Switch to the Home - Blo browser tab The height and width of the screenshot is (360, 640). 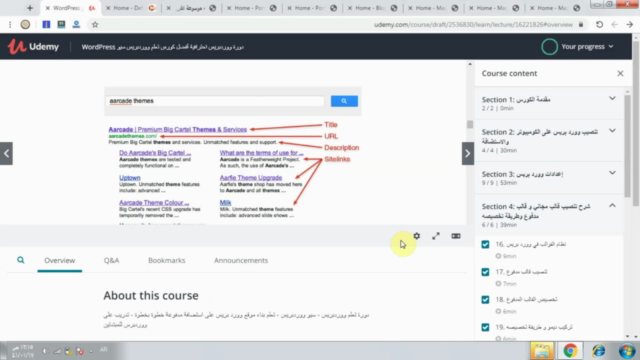(374, 8)
